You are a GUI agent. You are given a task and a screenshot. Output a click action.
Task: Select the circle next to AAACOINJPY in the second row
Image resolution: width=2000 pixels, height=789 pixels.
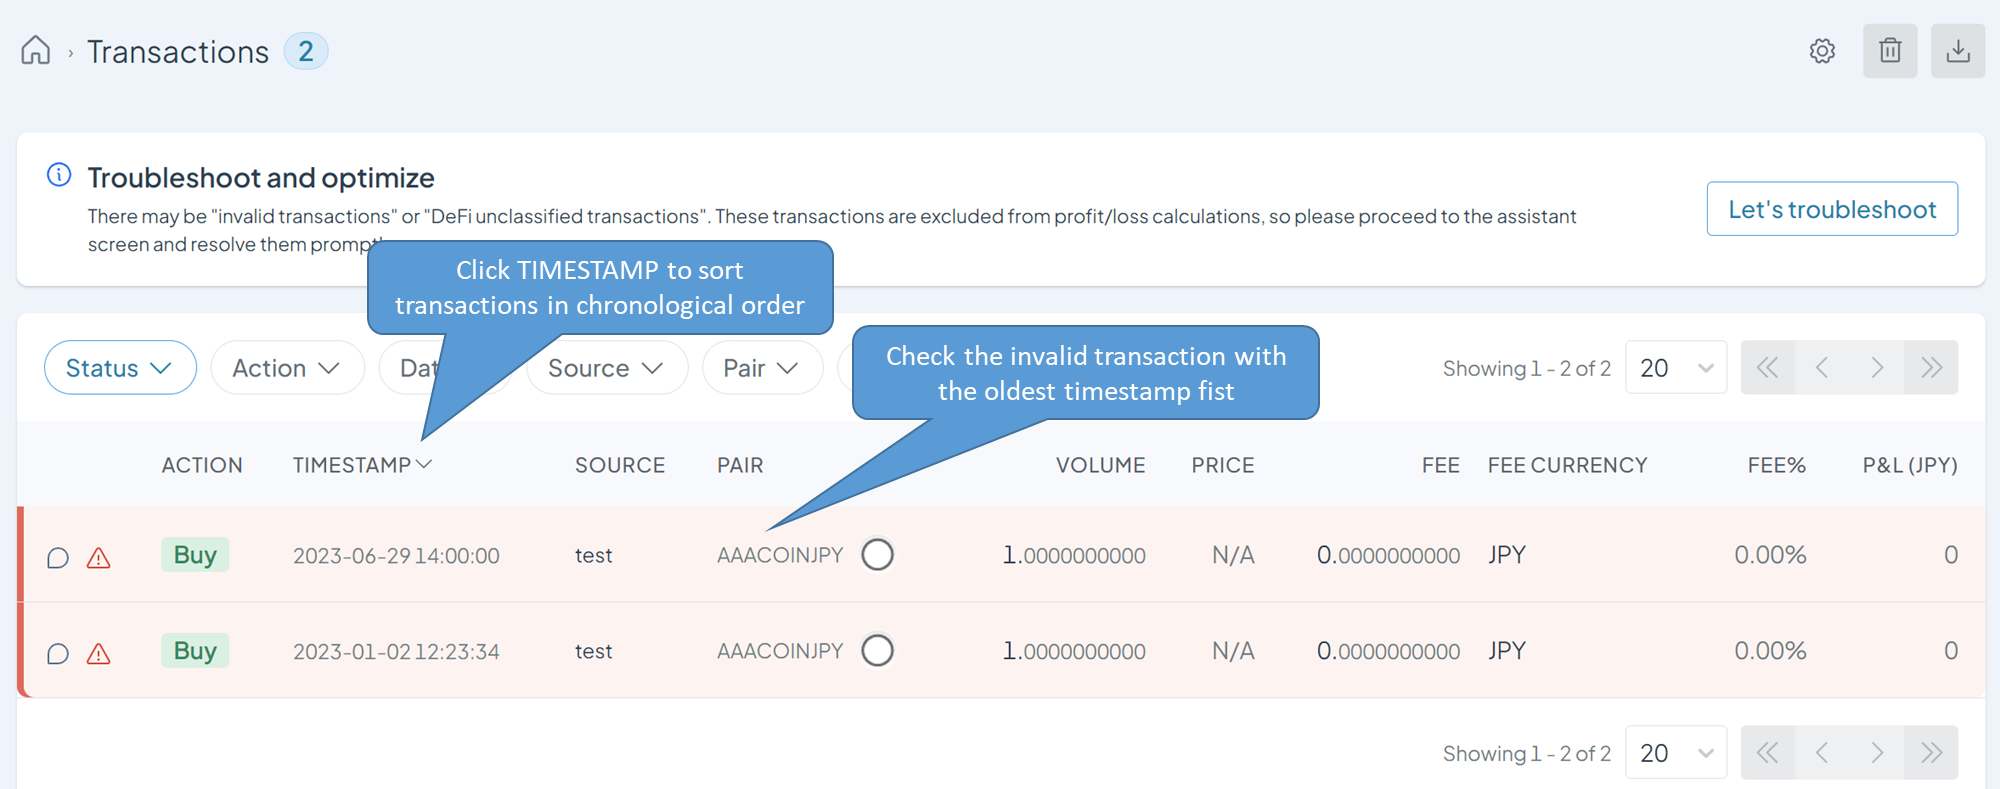(877, 650)
